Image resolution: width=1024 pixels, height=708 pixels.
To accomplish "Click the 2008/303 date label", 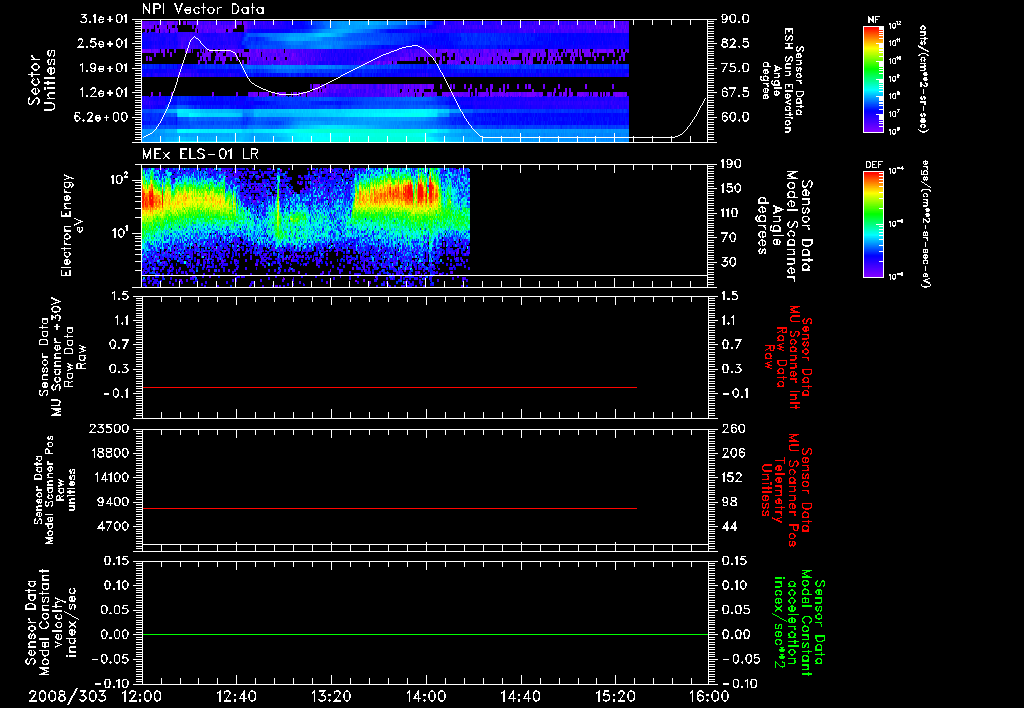I will [x=67, y=696].
